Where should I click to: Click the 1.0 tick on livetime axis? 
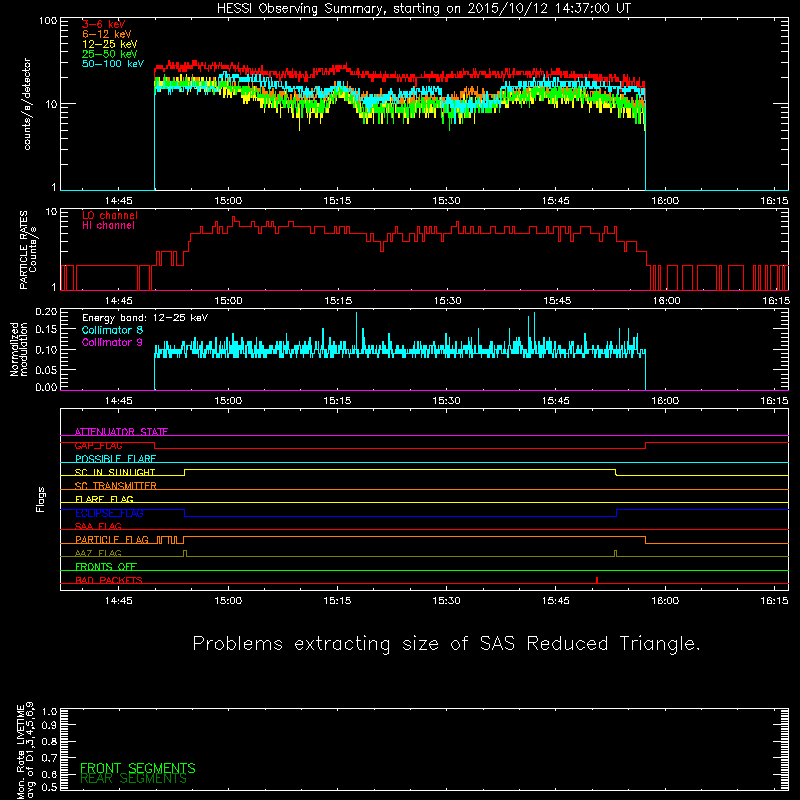tap(49, 712)
